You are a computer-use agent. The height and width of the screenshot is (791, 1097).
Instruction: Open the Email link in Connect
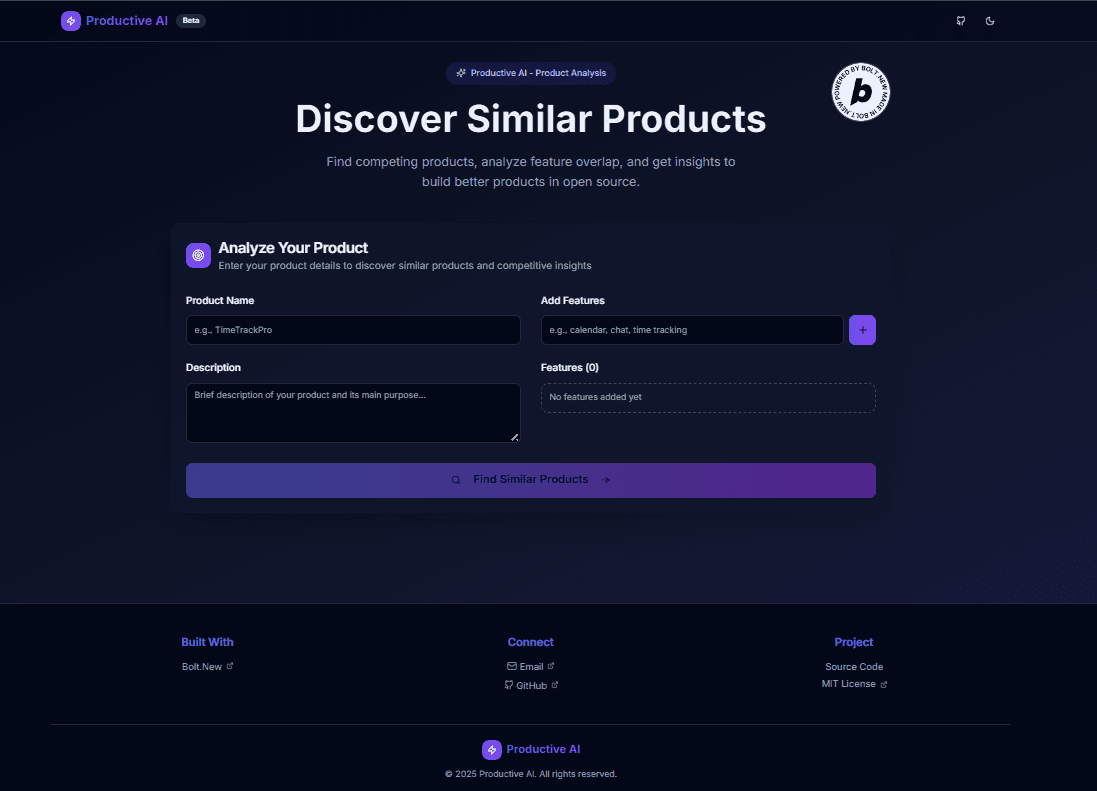tap(531, 667)
